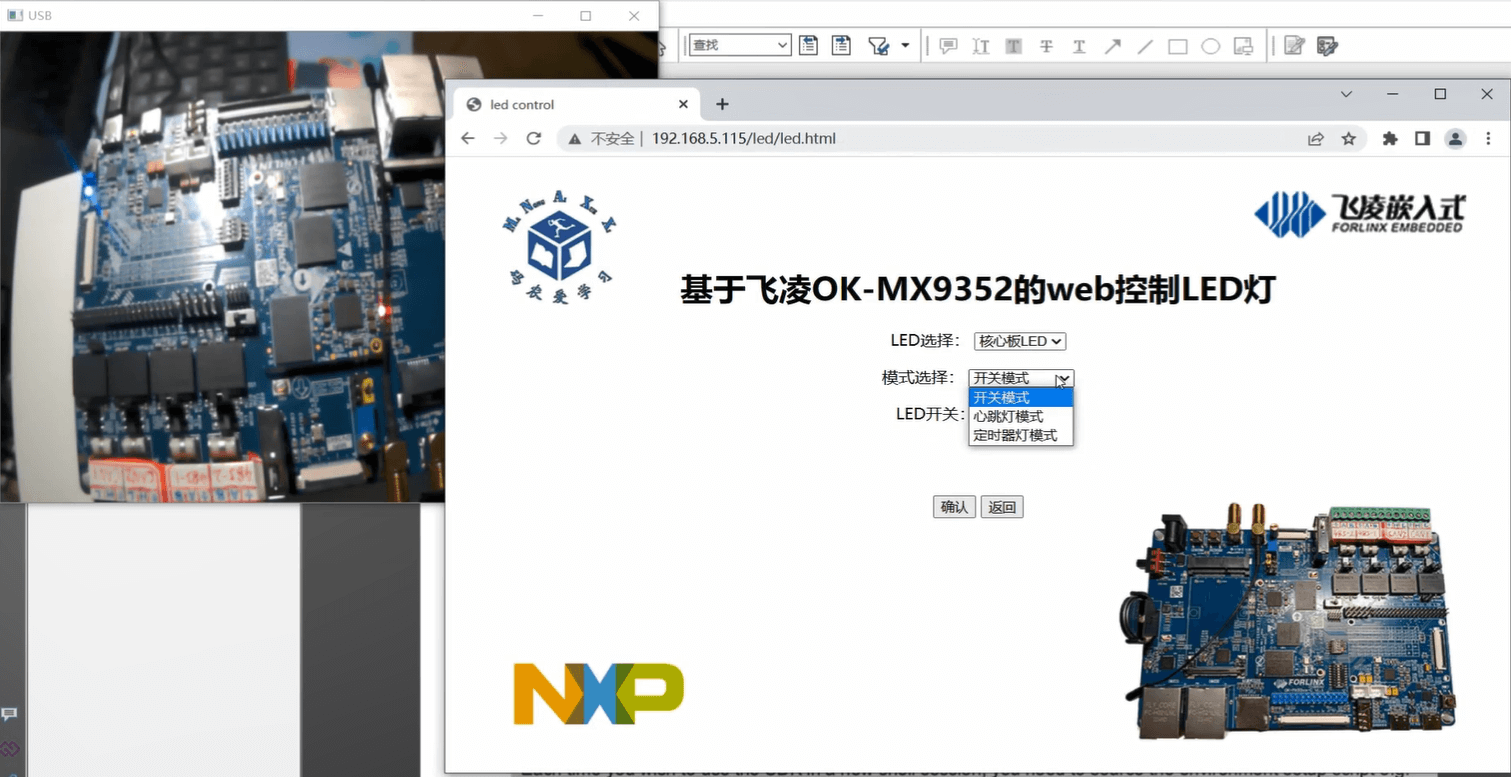
Task: Open the 查找 search dropdown in PDF toolbar
Action: [739, 45]
